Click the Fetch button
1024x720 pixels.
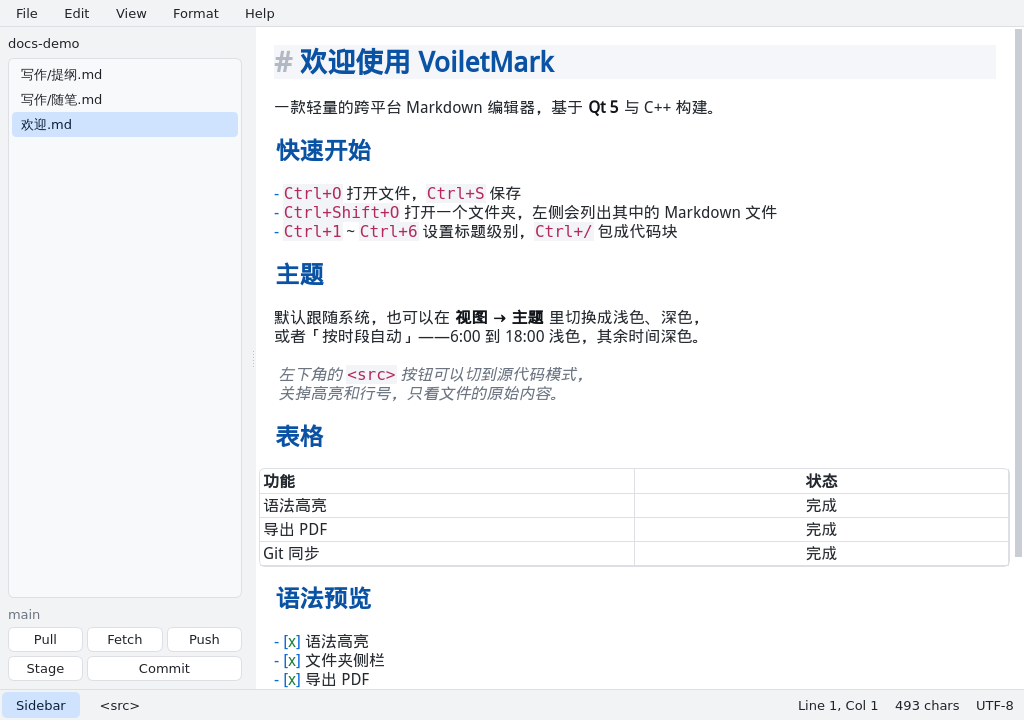click(125, 639)
